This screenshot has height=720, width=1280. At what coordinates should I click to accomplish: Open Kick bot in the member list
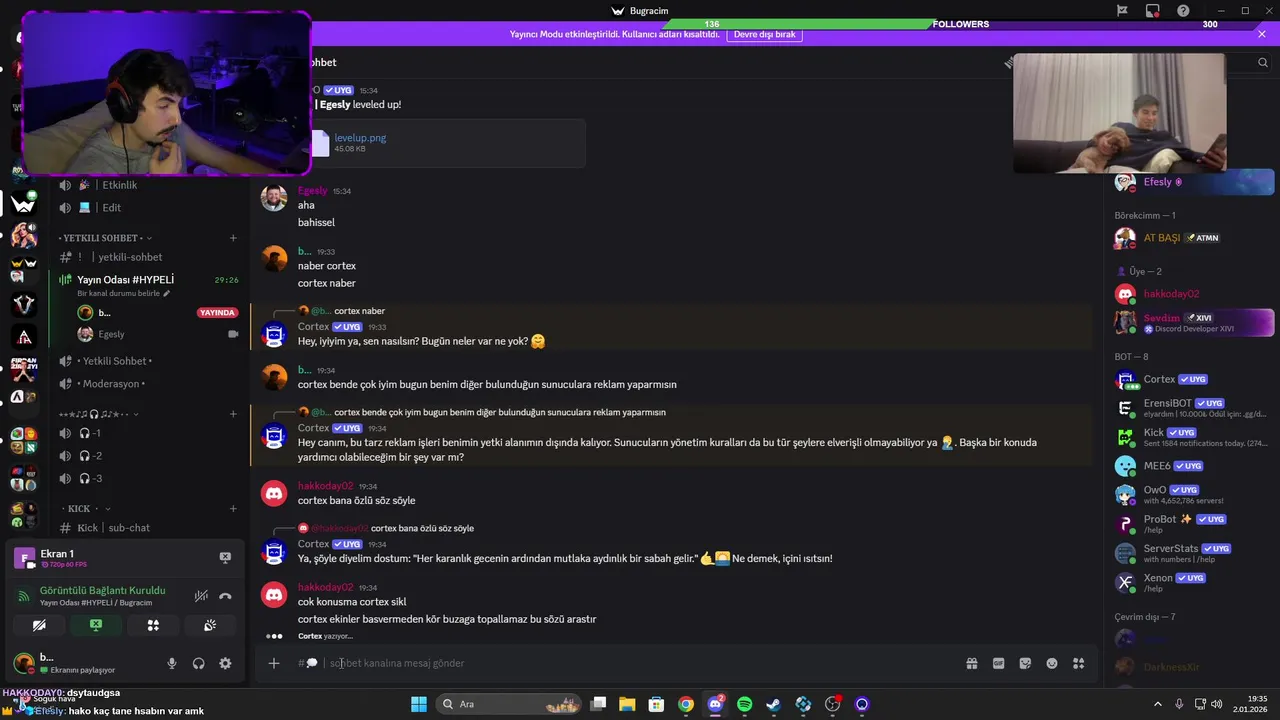coord(1193,437)
